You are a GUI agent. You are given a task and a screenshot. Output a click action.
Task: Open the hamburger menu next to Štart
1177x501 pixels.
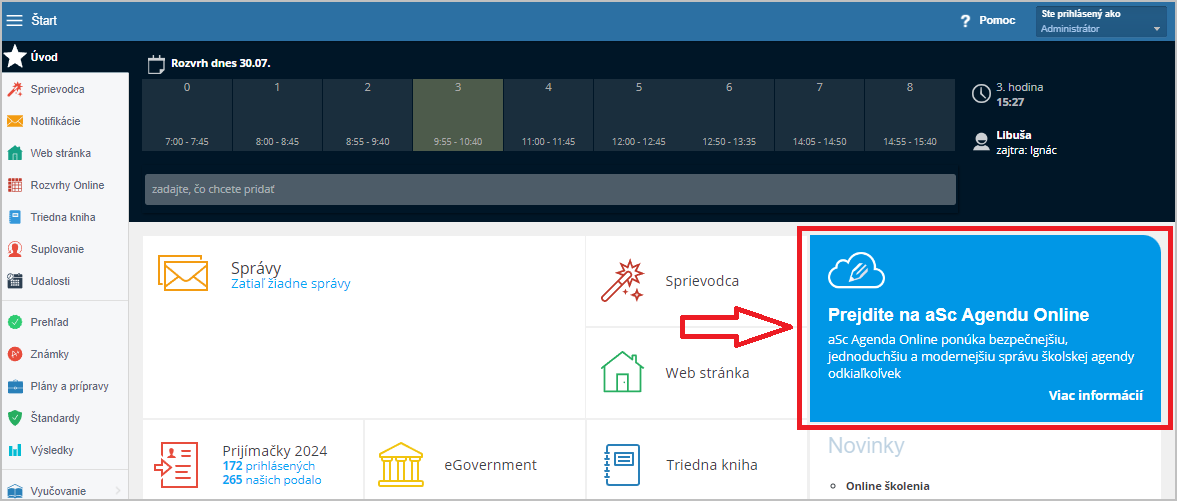tap(14, 20)
